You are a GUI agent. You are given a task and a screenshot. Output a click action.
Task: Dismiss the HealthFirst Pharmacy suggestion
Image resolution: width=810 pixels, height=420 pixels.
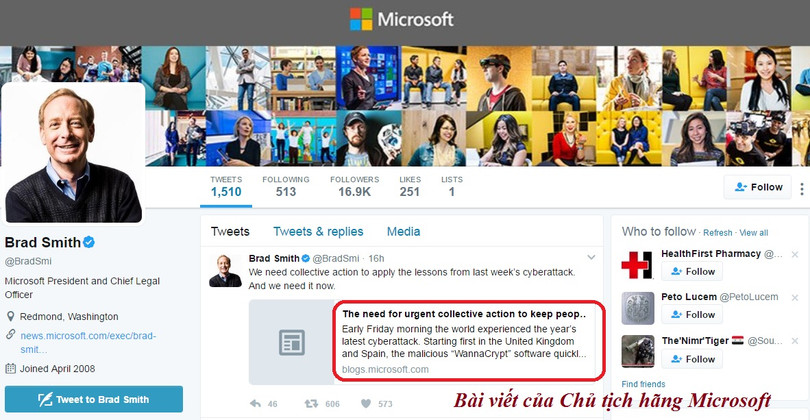[795, 254]
